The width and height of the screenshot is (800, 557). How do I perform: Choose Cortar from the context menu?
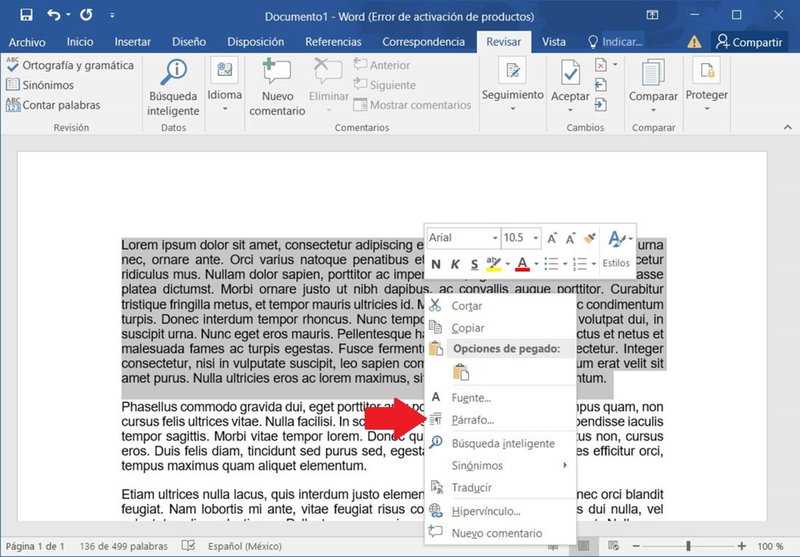pos(501,306)
